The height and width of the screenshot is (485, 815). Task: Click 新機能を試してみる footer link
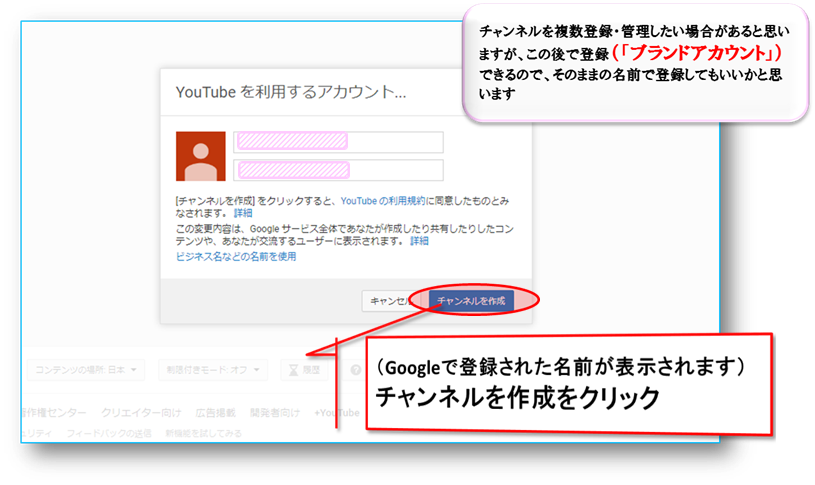[203, 433]
